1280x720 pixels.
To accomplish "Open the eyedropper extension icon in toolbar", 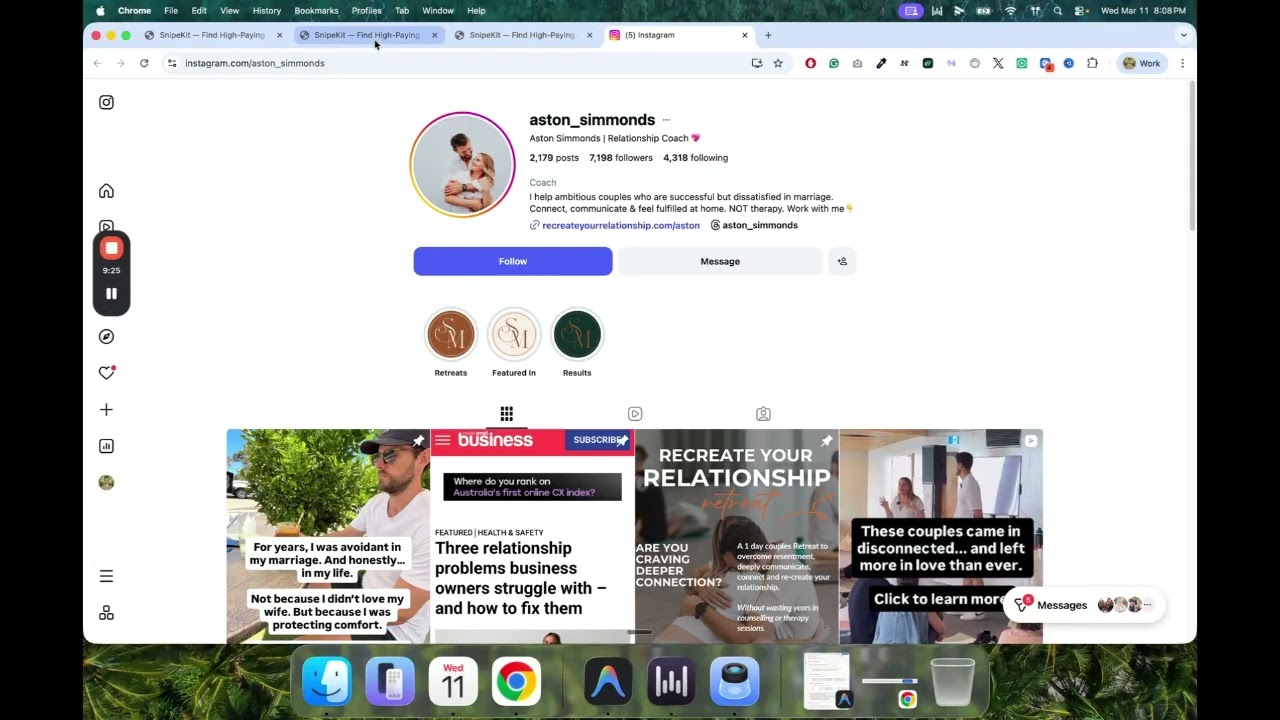I will [881, 63].
